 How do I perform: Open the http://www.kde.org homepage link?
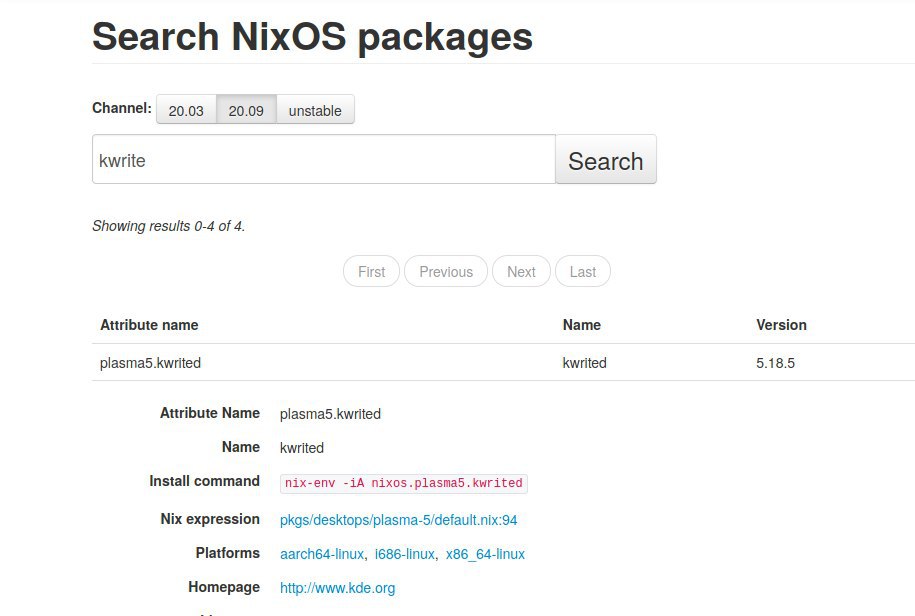click(x=337, y=587)
